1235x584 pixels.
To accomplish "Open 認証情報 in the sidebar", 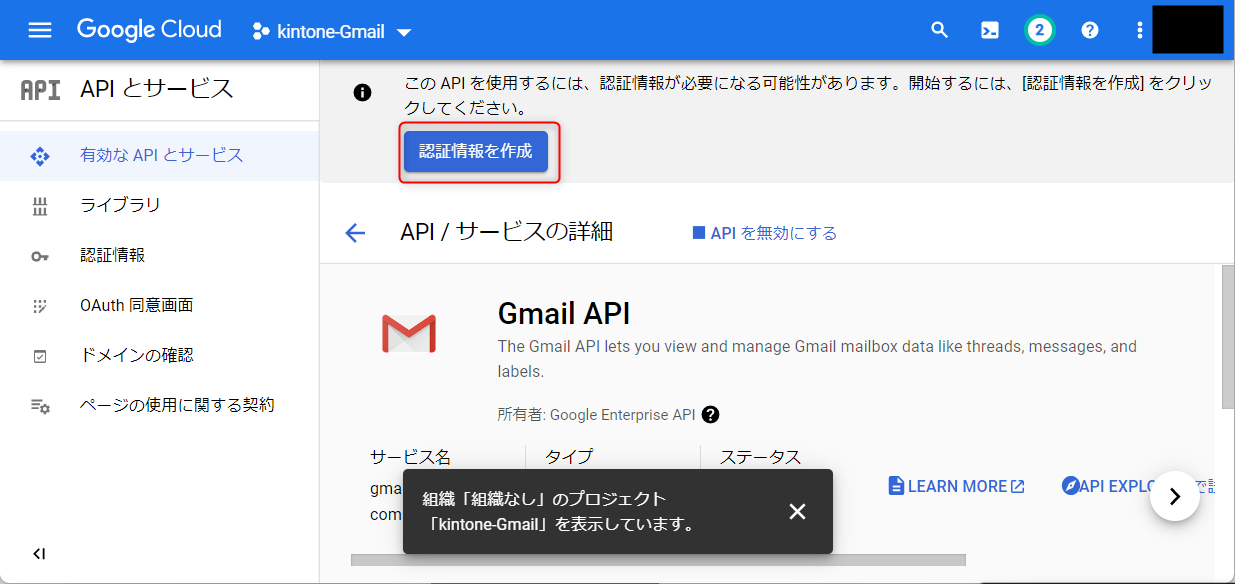I will point(112,255).
